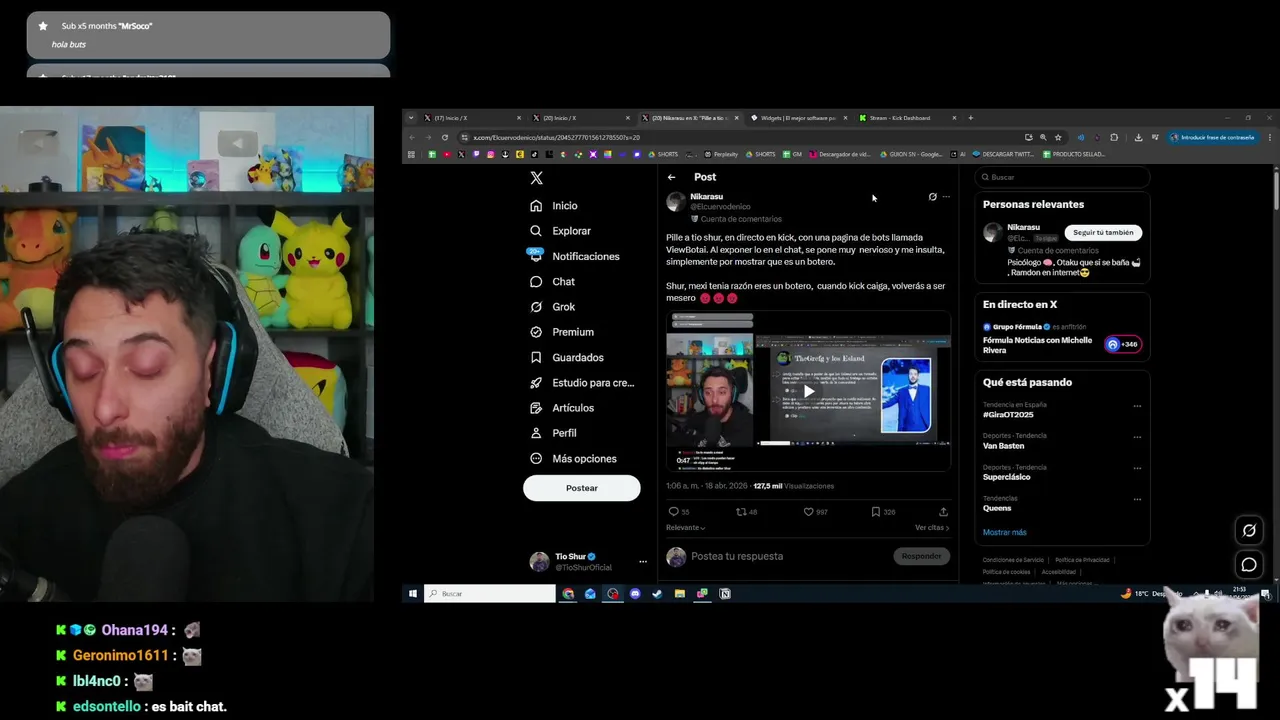Open Grok in the sidebar
The height and width of the screenshot is (720, 1280).
click(553, 307)
